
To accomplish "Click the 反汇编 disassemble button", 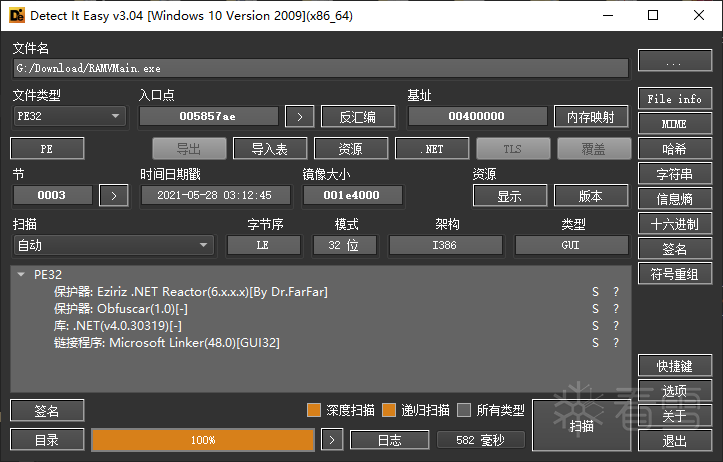I will [x=358, y=117].
